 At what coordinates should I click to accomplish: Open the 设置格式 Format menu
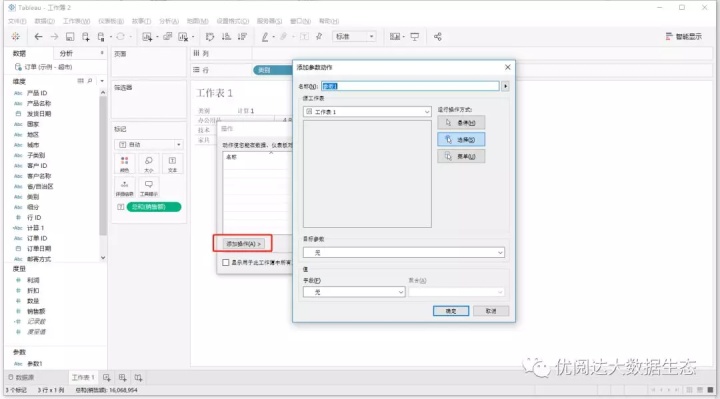click(x=232, y=21)
